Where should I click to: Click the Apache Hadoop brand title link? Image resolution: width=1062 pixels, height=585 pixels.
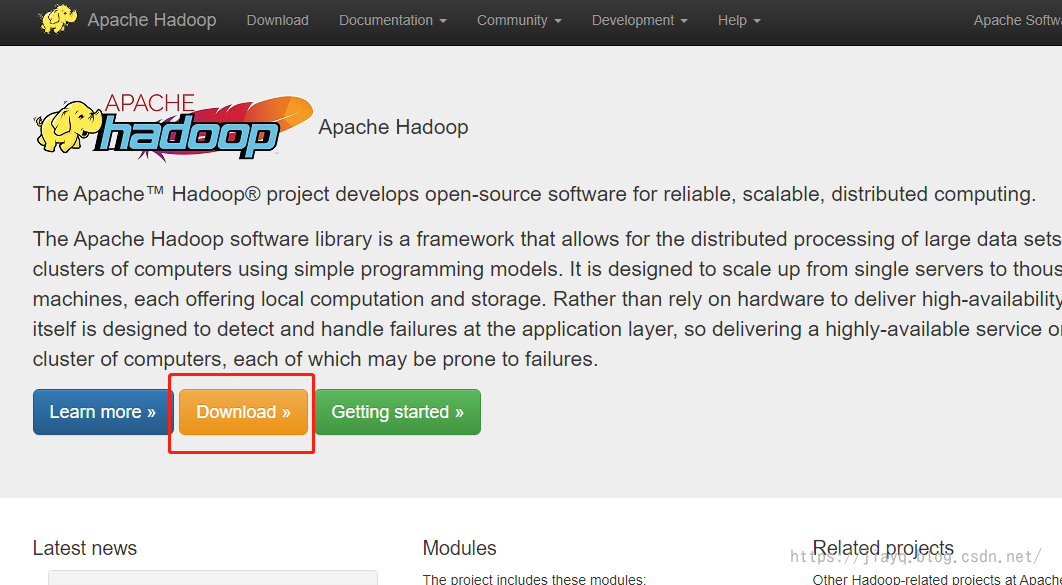point(152,20)
